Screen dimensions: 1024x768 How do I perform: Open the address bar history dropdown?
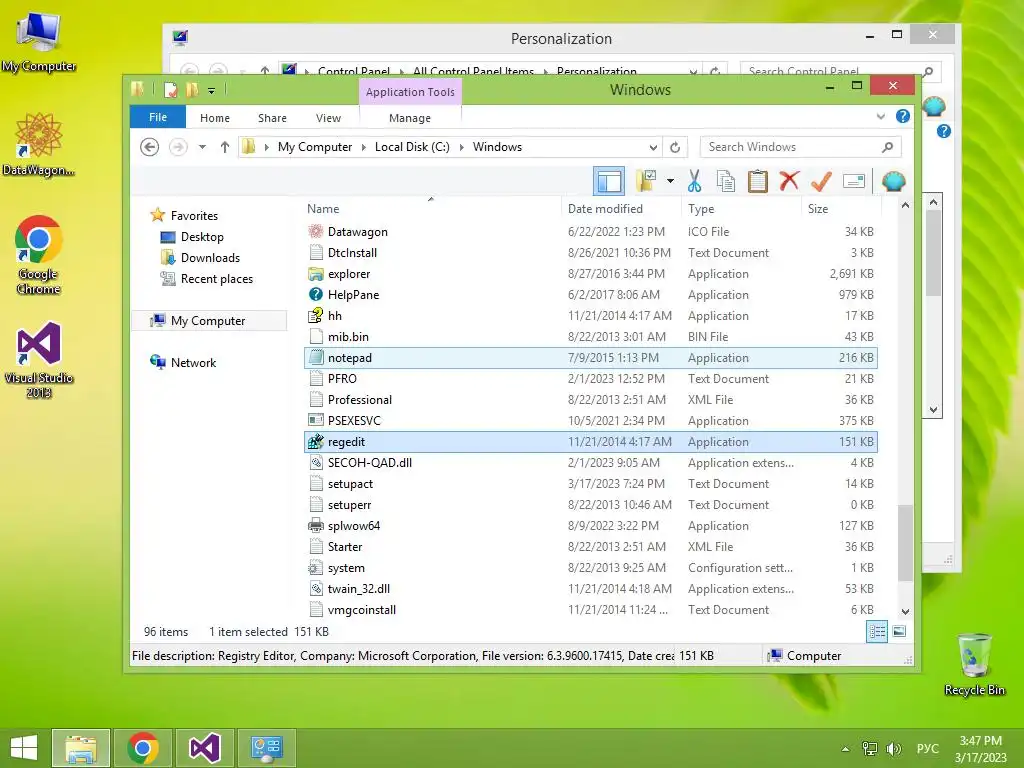pos(652,147)
